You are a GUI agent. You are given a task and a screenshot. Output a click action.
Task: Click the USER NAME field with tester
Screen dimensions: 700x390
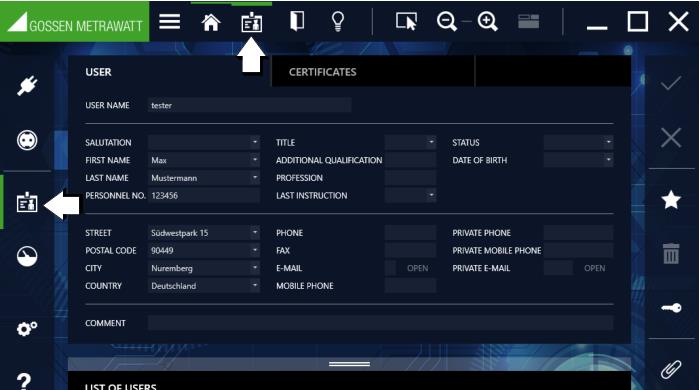250,105
